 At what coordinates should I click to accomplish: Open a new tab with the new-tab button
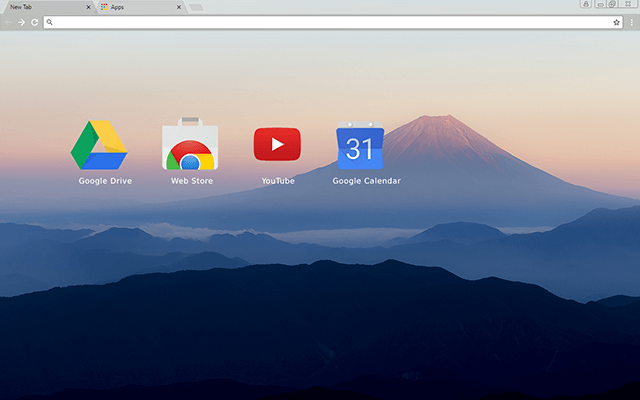[x=197, y=7]
